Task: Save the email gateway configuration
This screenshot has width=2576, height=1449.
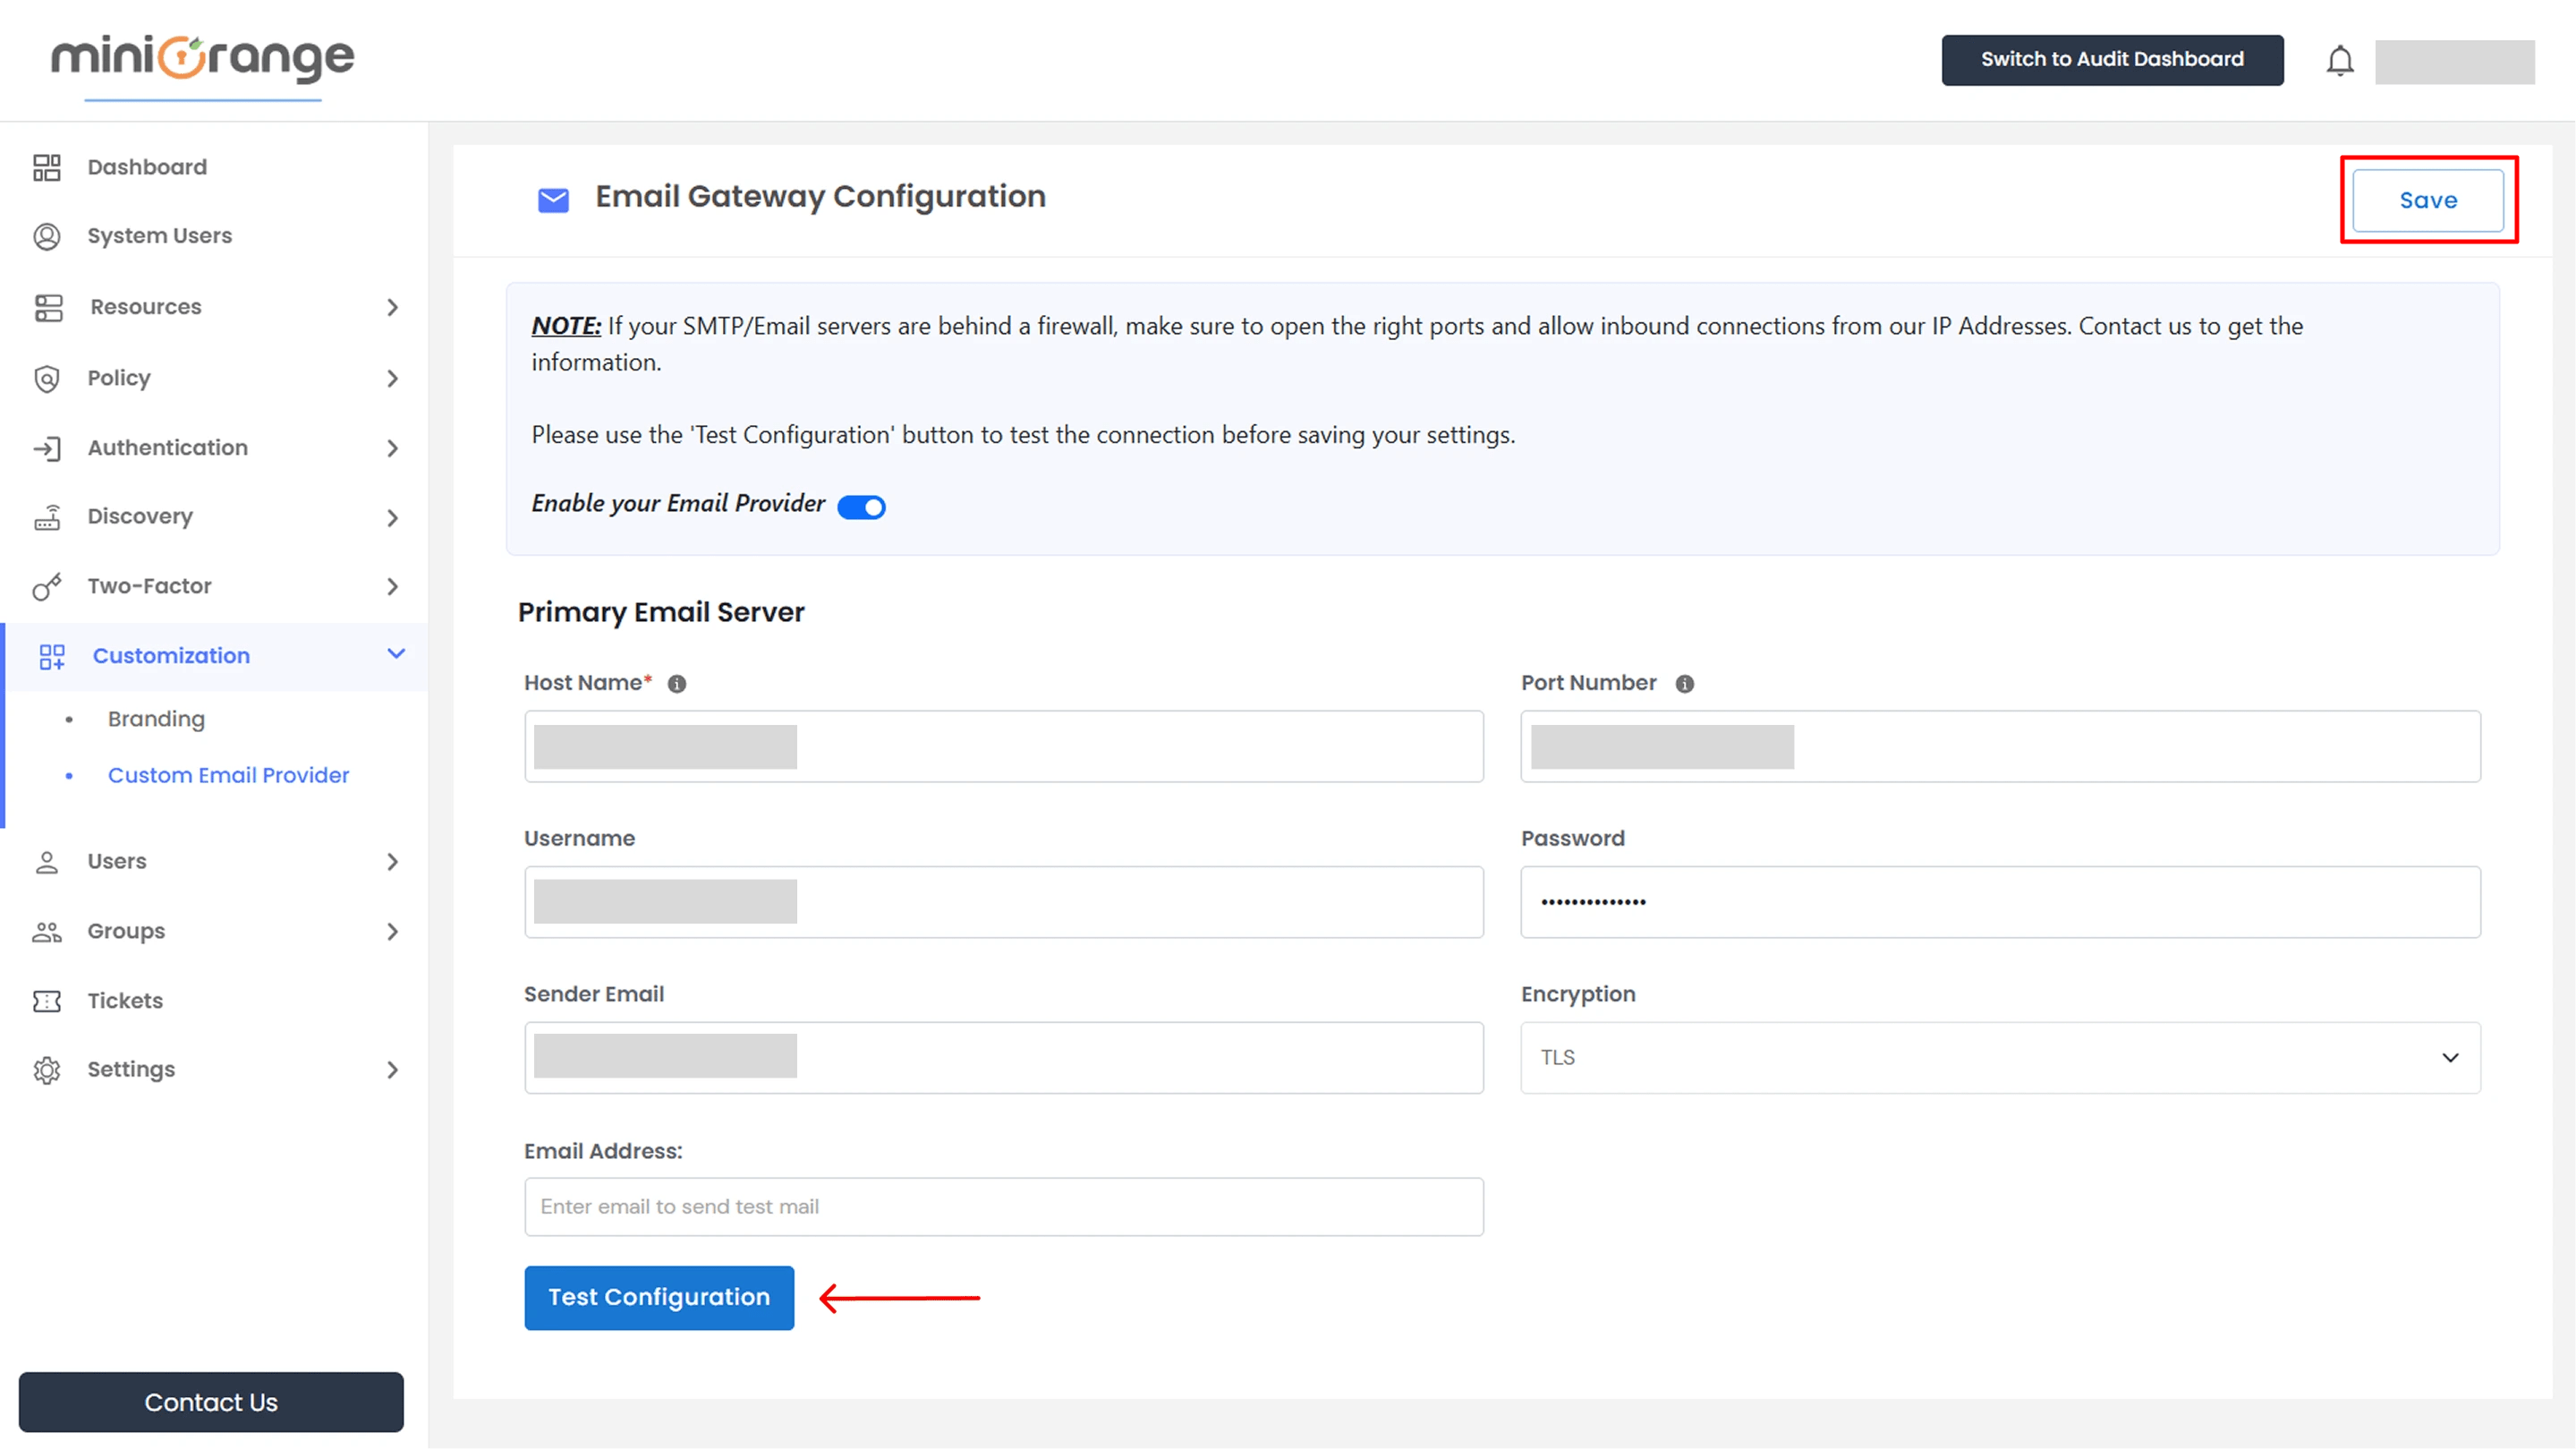Action: [2427, 200]
